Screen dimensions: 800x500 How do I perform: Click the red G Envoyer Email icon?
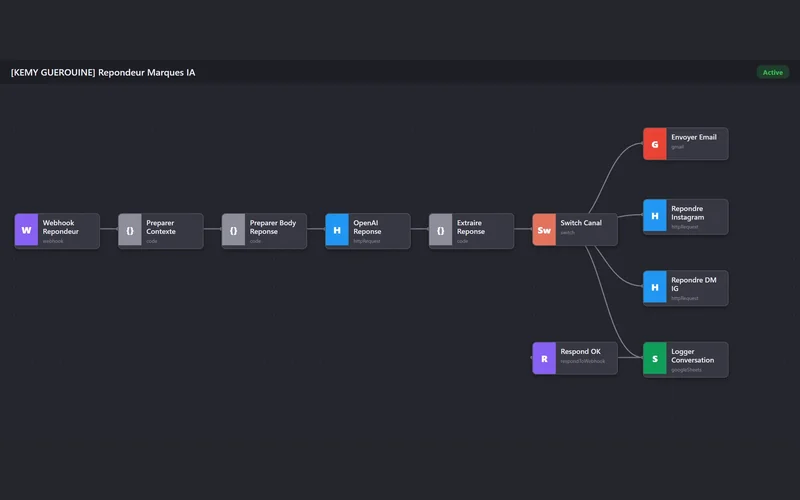tap(655, 144)
